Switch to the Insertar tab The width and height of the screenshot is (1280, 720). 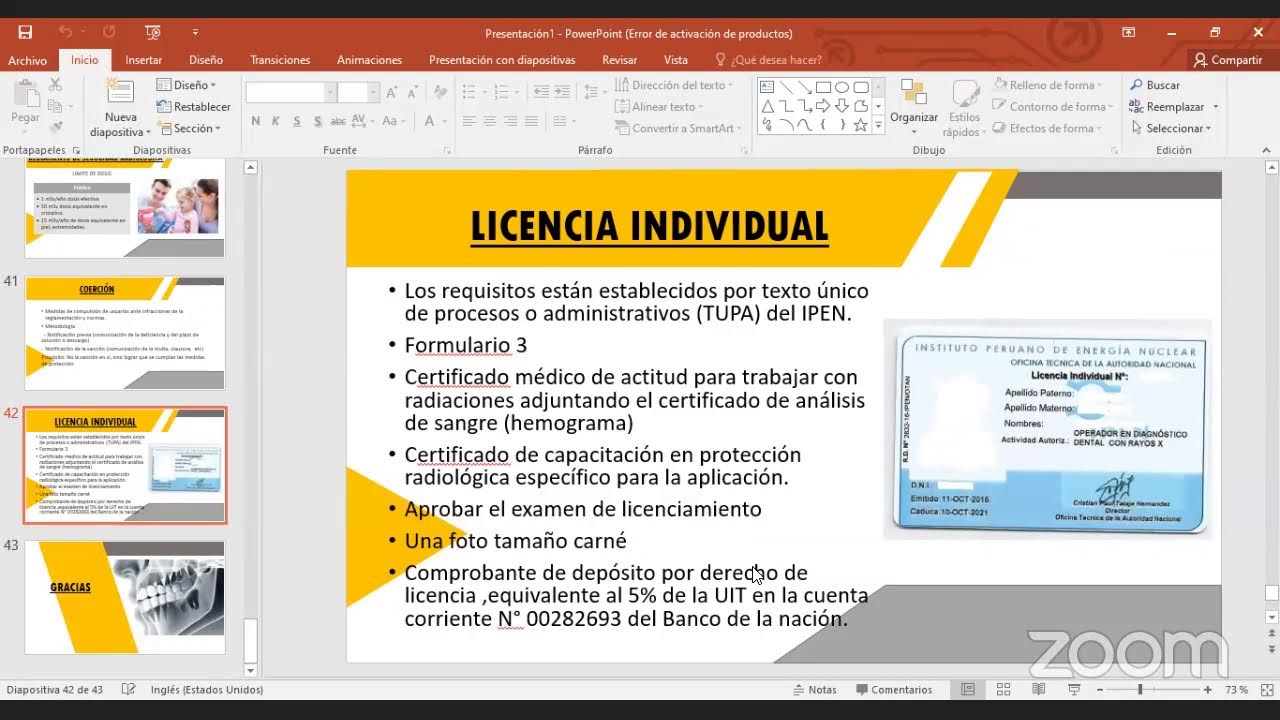pos(143,60)
